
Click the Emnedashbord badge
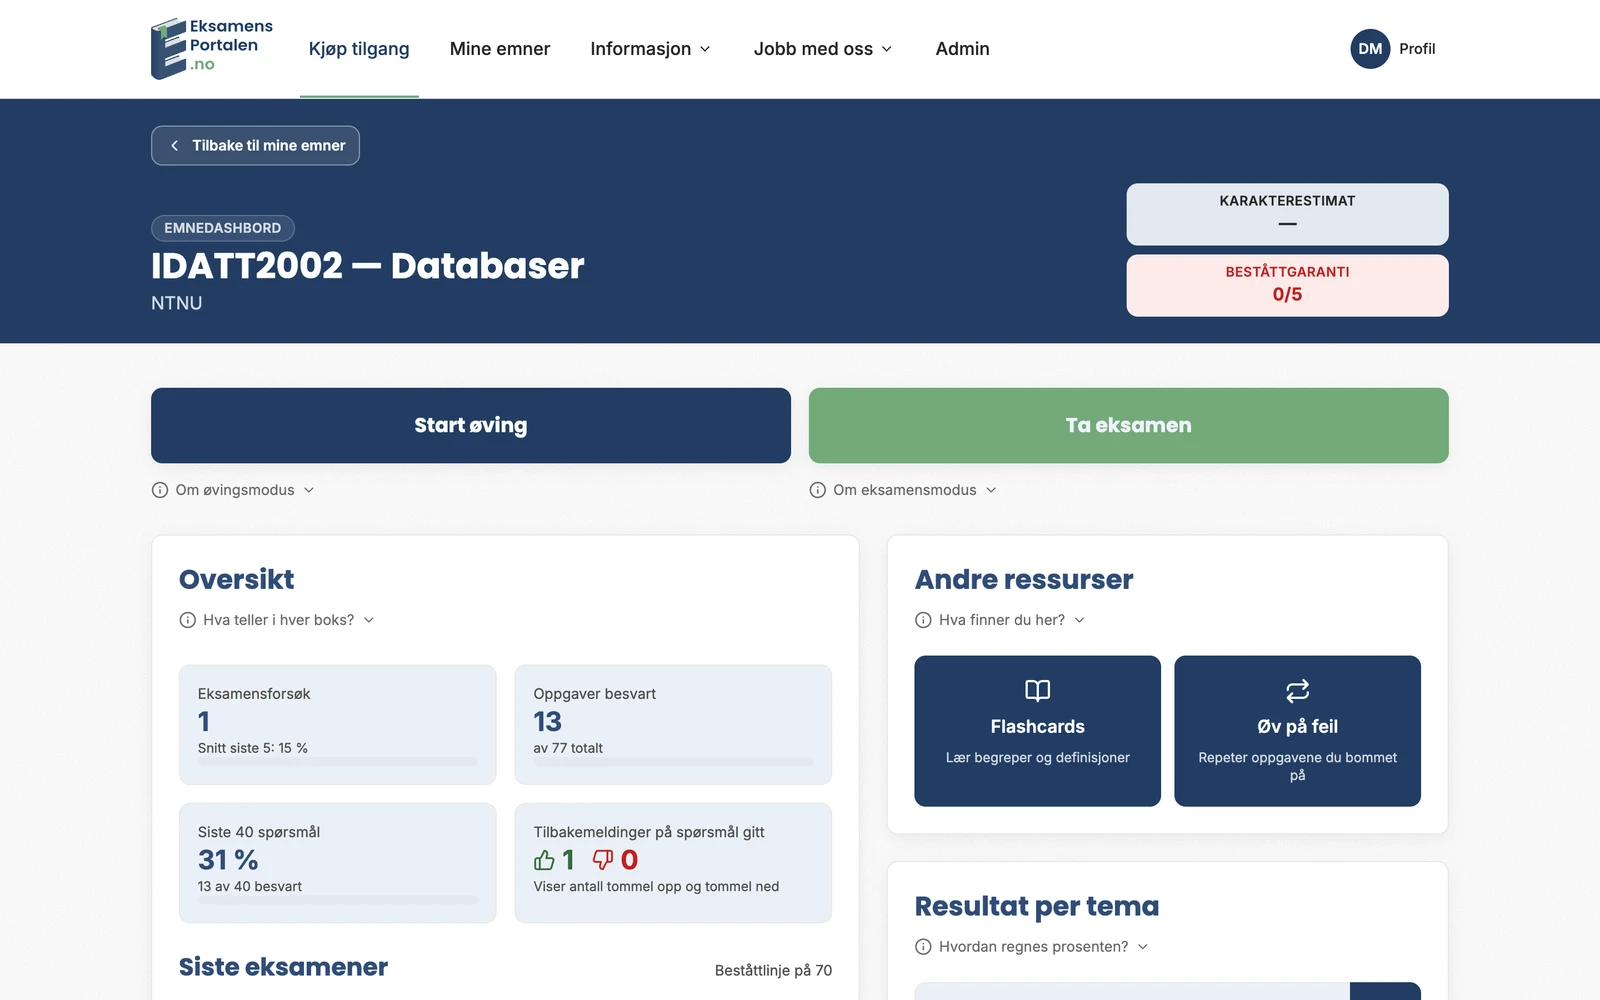click(223, 228)
